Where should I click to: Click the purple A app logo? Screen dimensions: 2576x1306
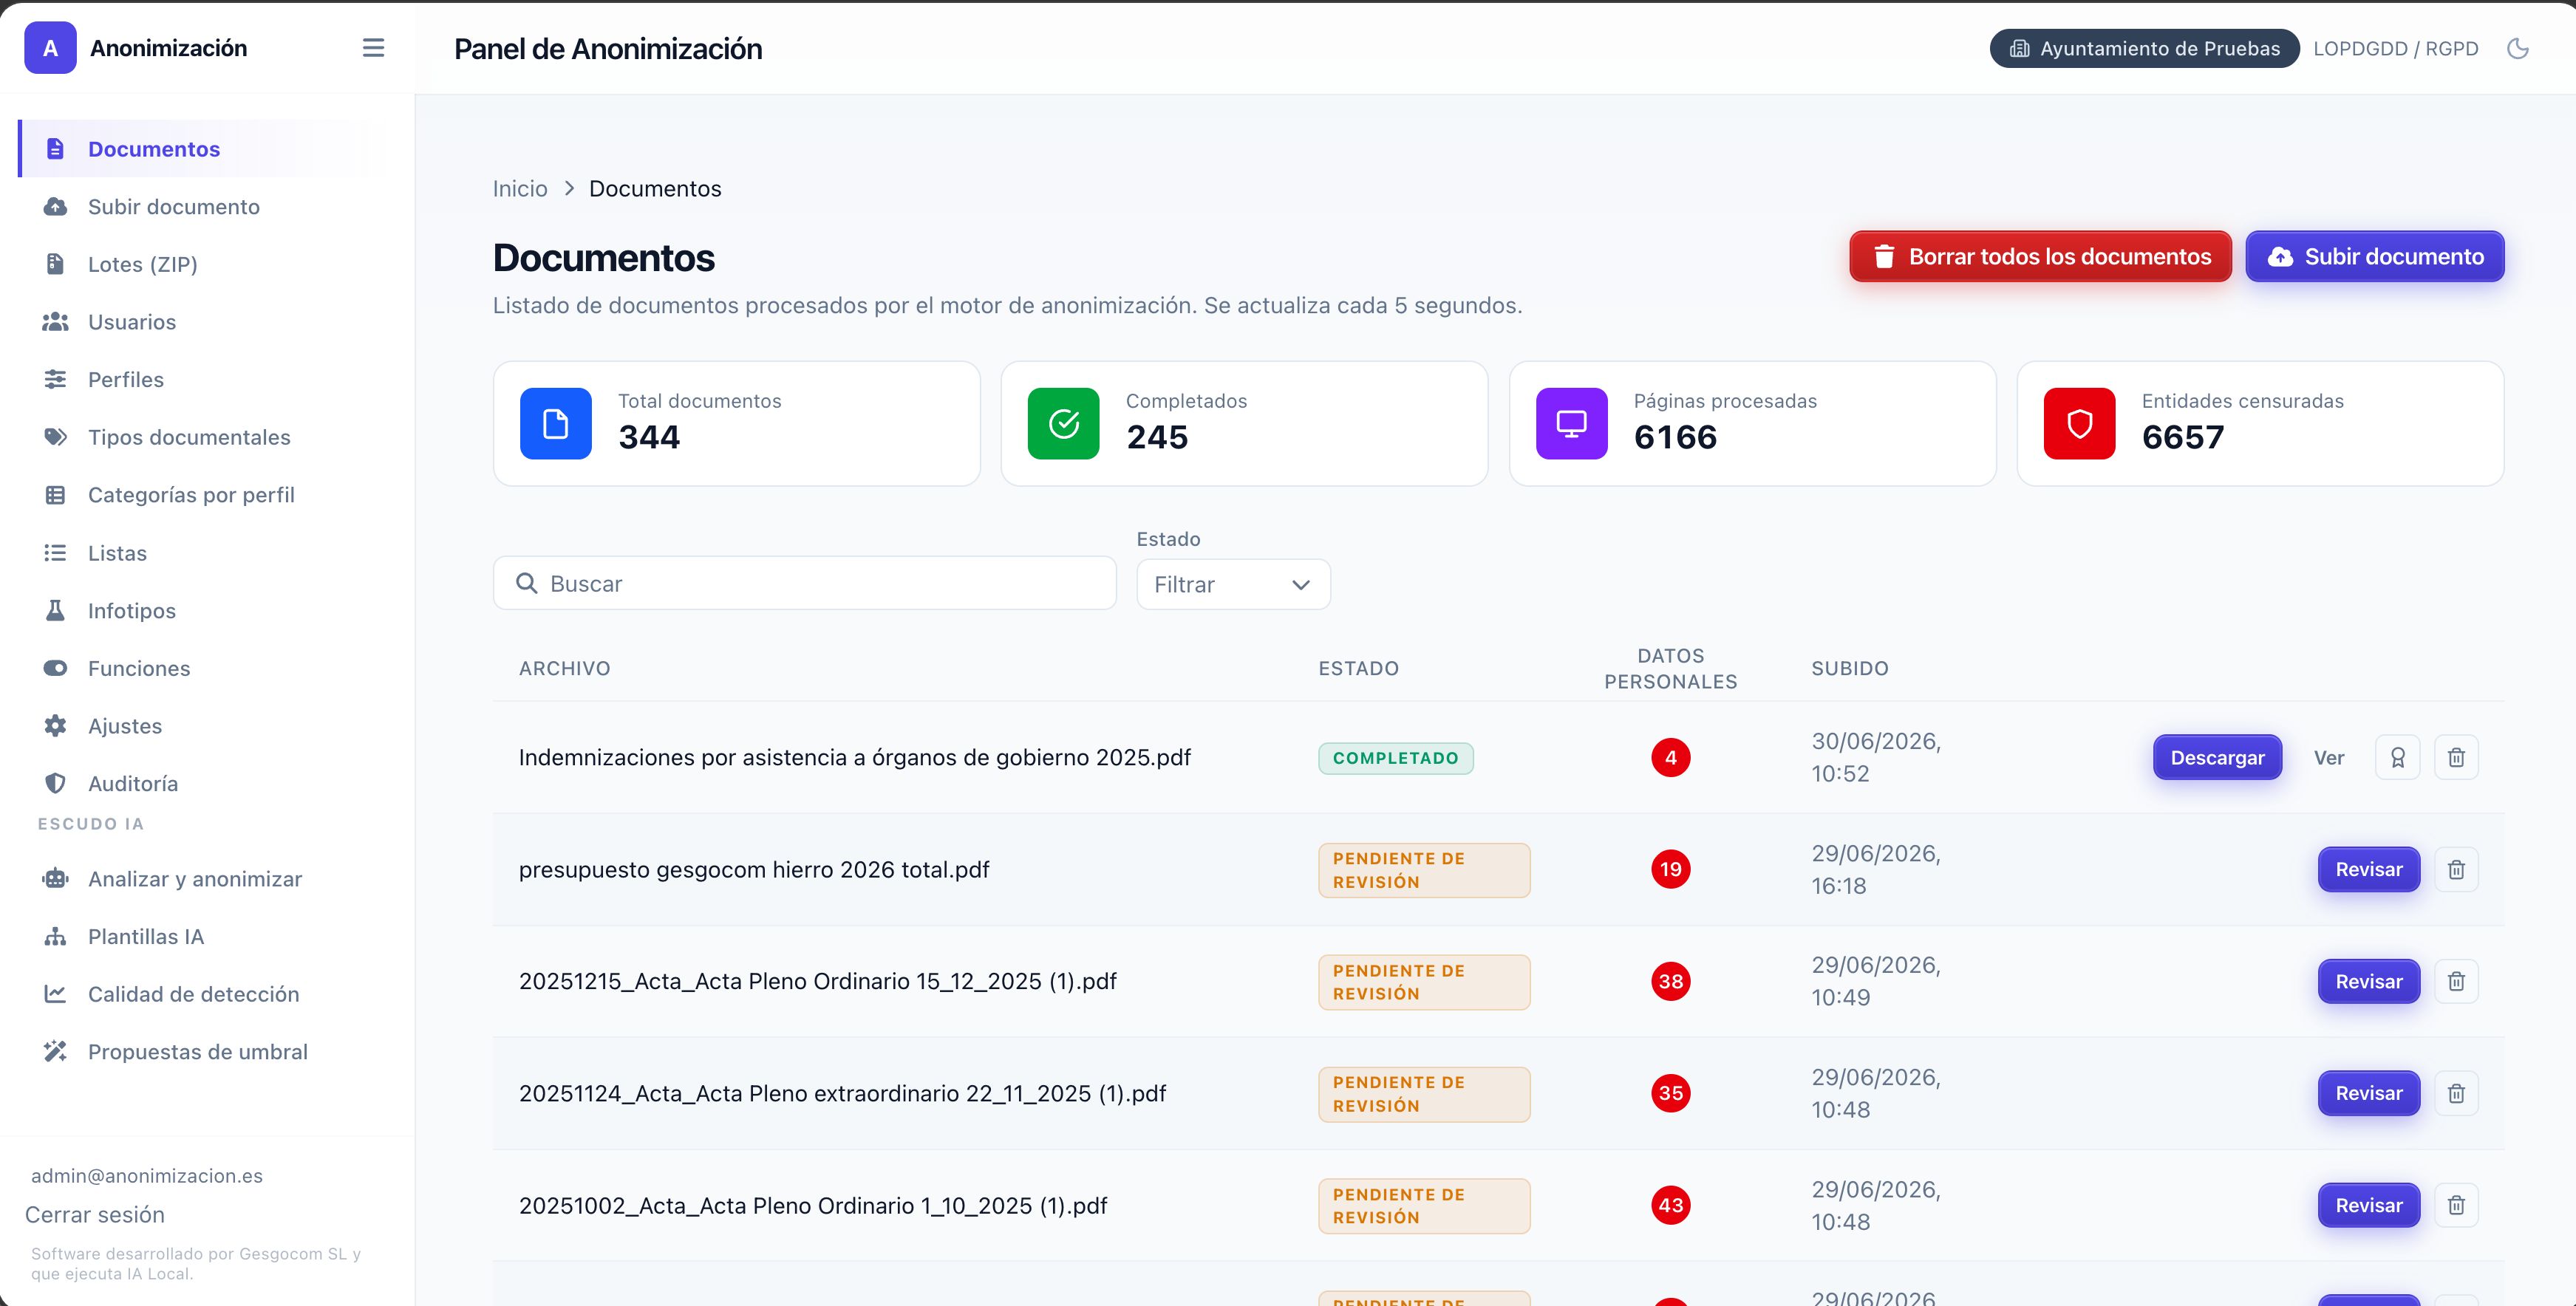point(50,48)
